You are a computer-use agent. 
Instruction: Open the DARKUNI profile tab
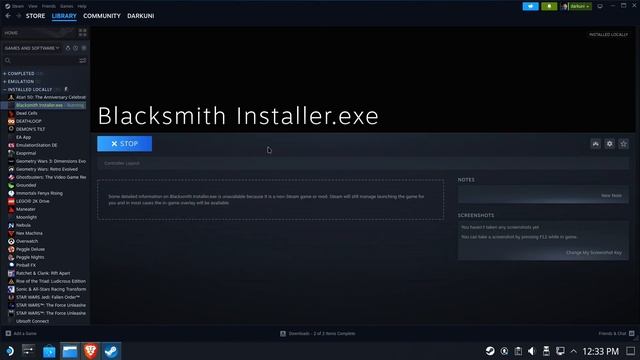(x=140, y=16)
